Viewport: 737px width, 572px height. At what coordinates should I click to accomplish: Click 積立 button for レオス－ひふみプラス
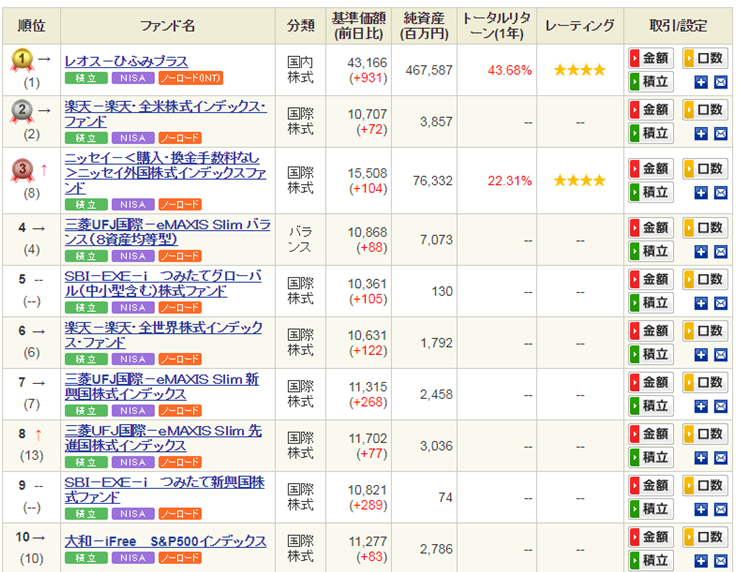click(x=651, y=82)
